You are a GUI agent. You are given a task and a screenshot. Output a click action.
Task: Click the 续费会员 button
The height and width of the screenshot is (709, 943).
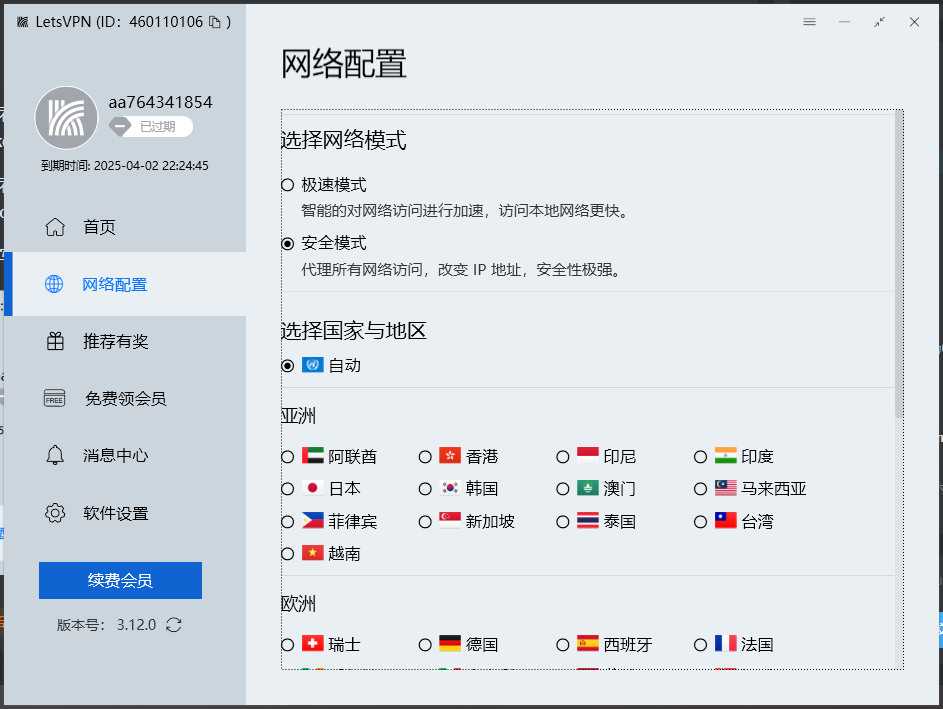[120, 580]
